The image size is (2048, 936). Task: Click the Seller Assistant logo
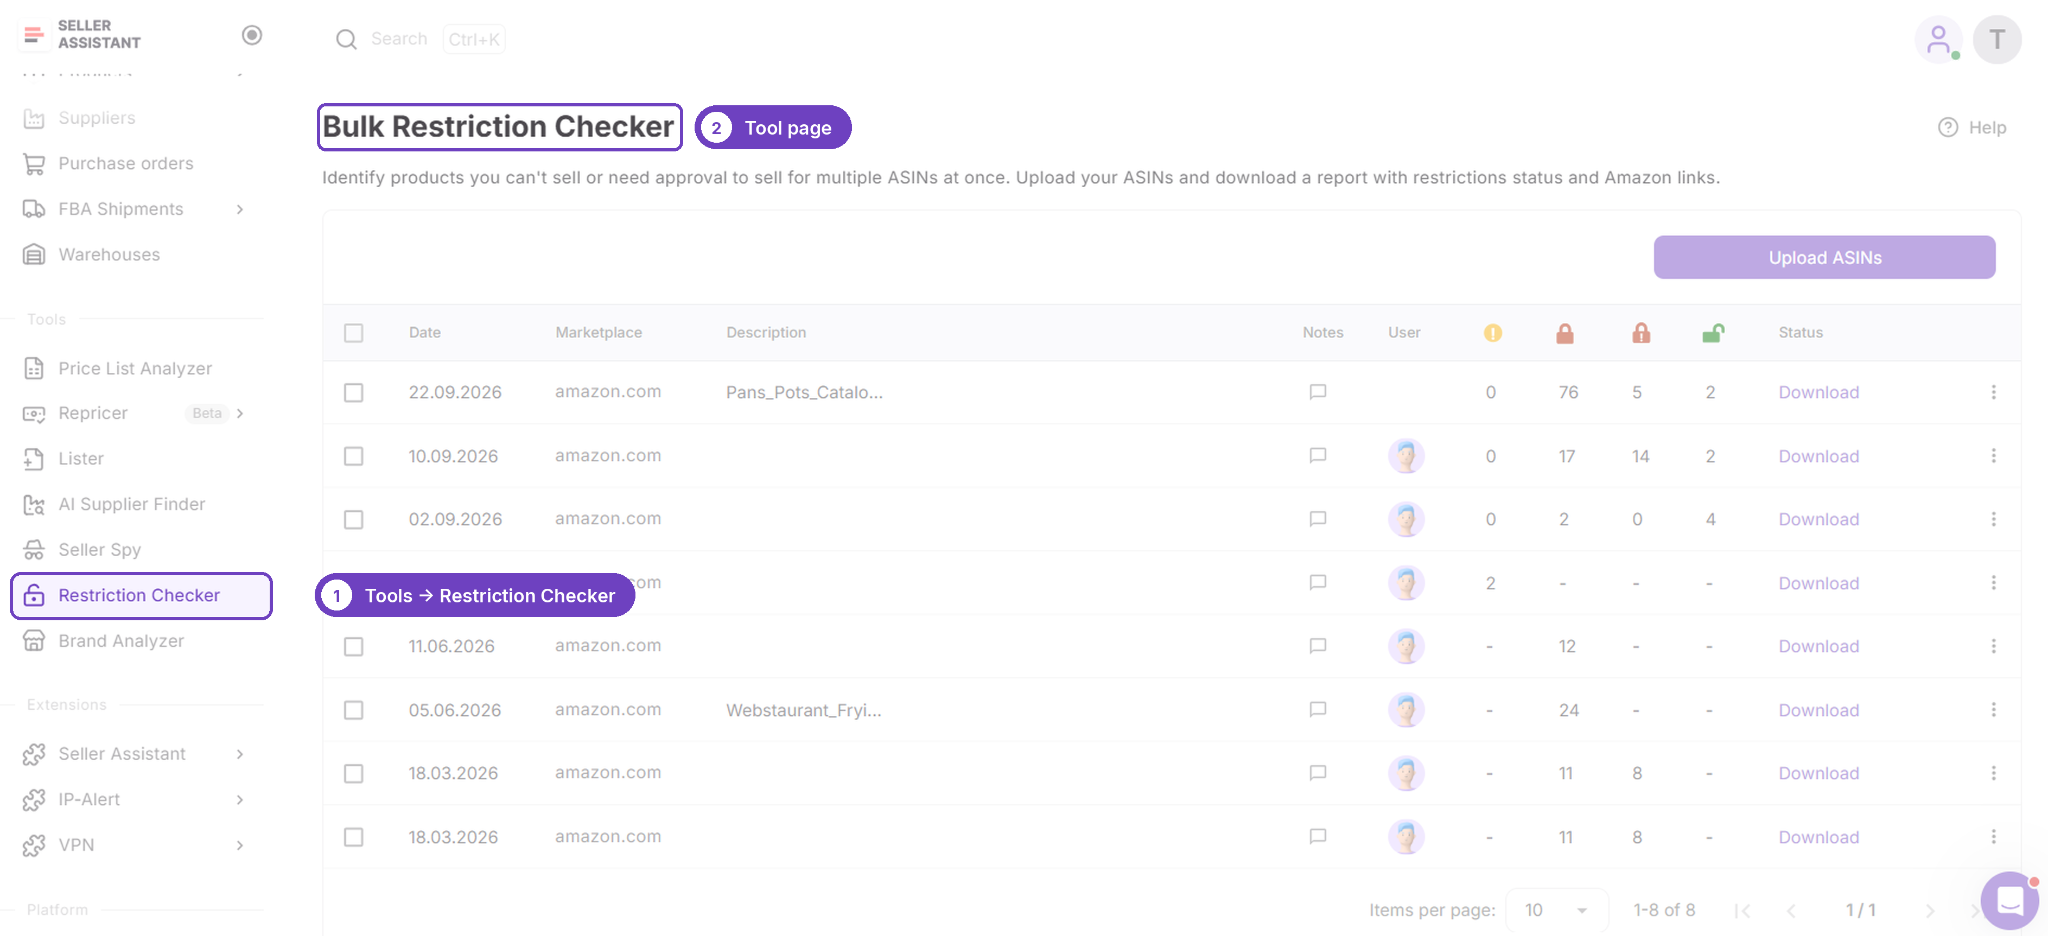pyautogui.click(x=81, y=34)
